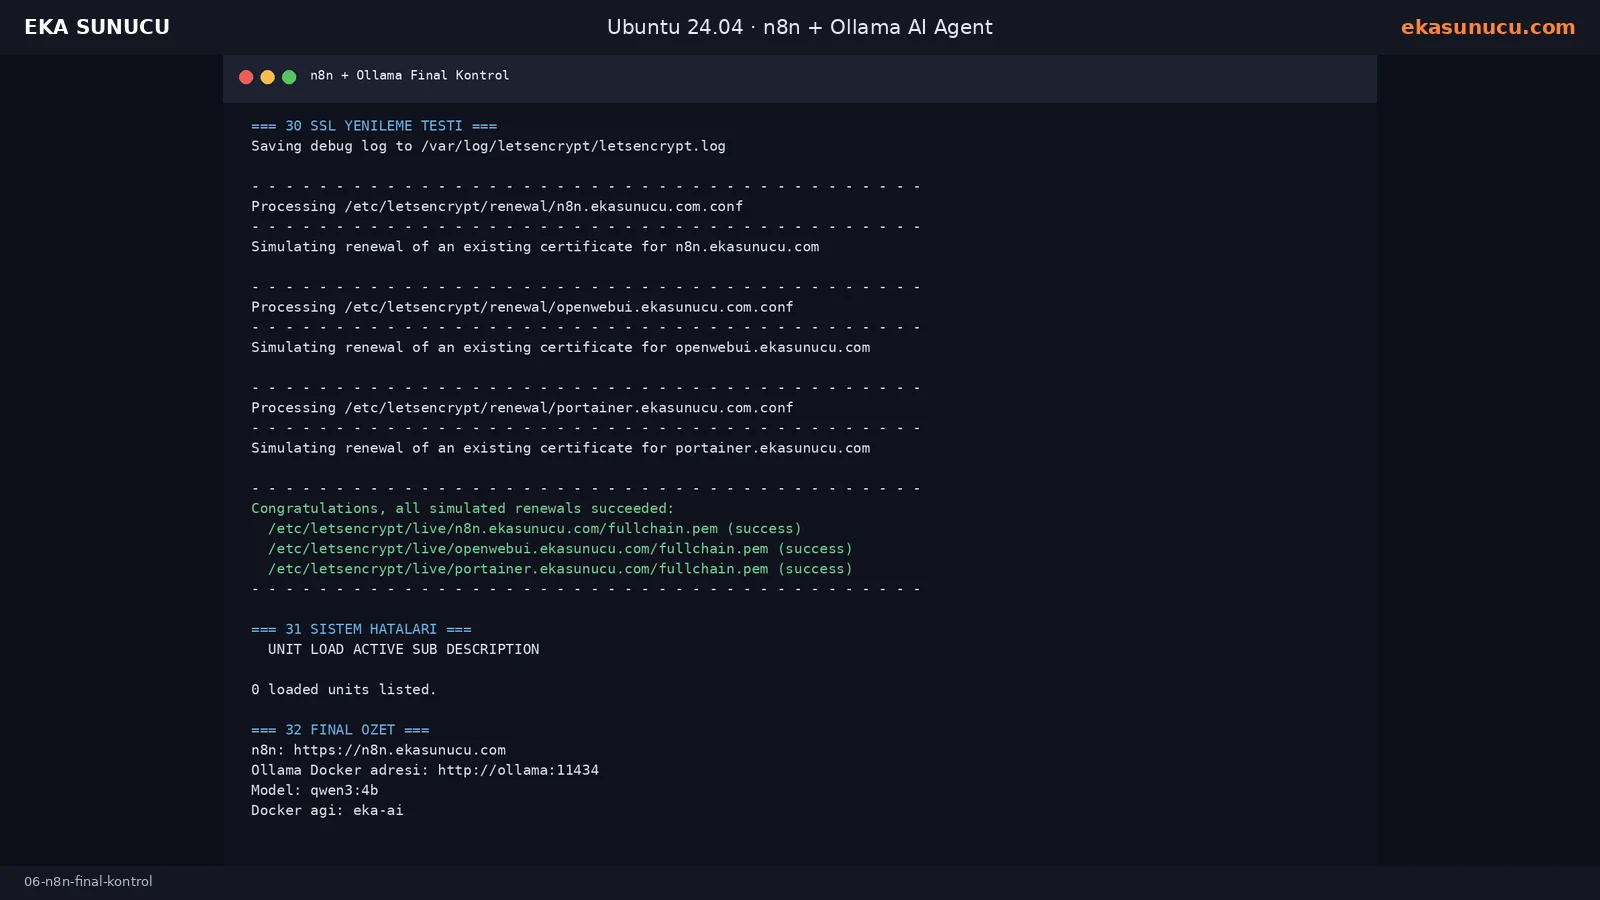Click the '0 loaded units listed.' line
The width and height of the screenshot is (1600, 900).
344,690
